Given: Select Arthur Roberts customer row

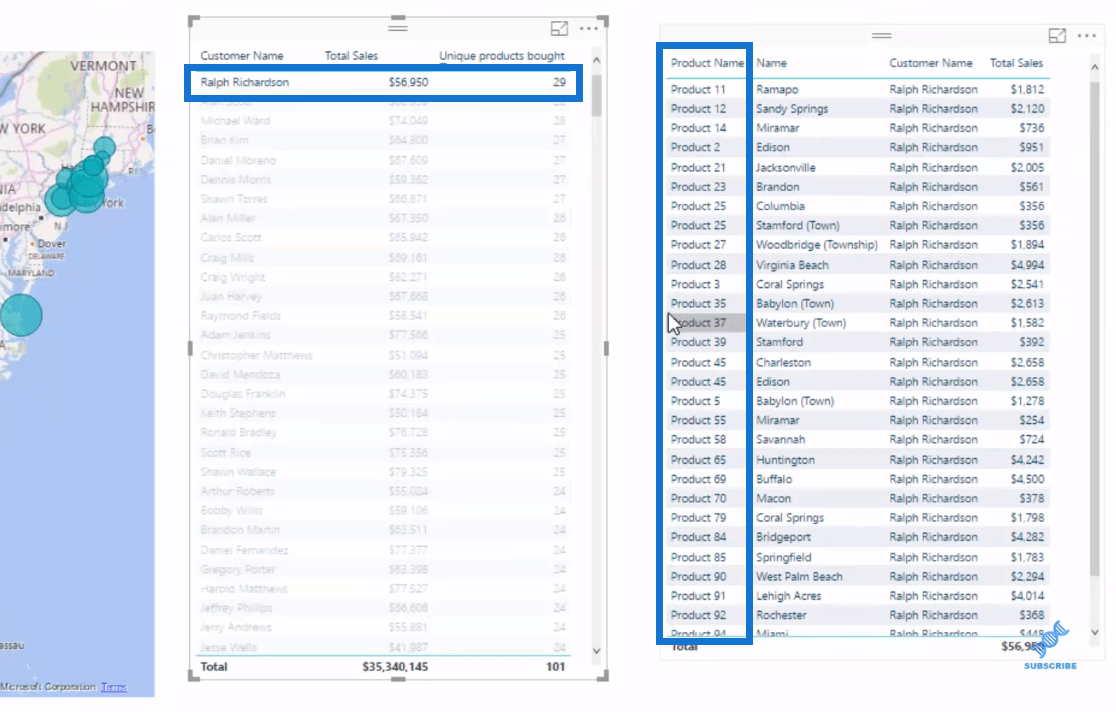Looking at the screenshot, I should (384, 491).
